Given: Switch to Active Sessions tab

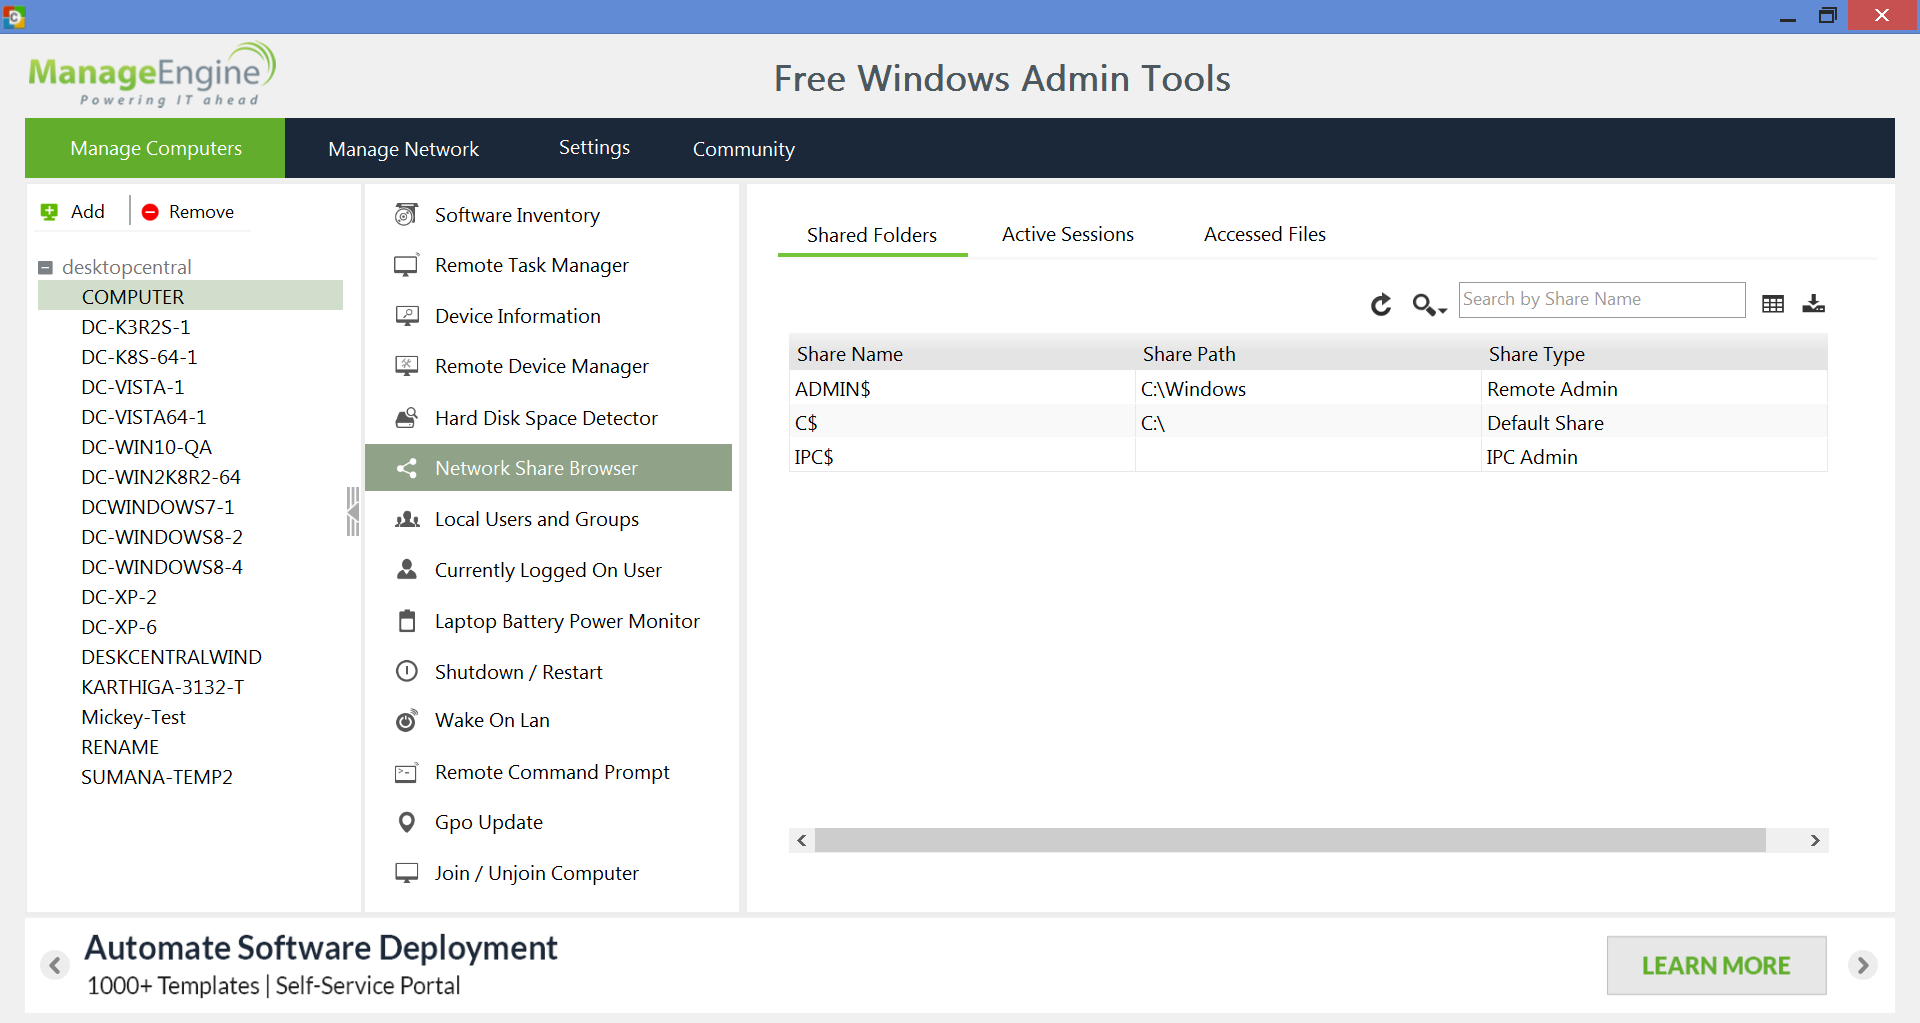Looking at the screenshot, I should pyautogui.click(x=1068, y=234).
